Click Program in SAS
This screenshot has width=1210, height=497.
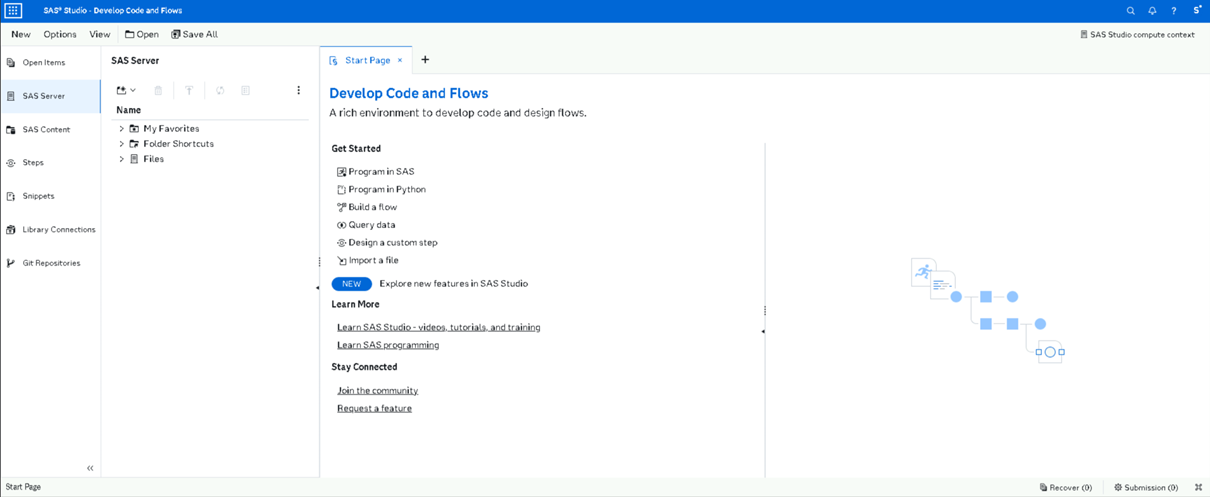point(375,172)
